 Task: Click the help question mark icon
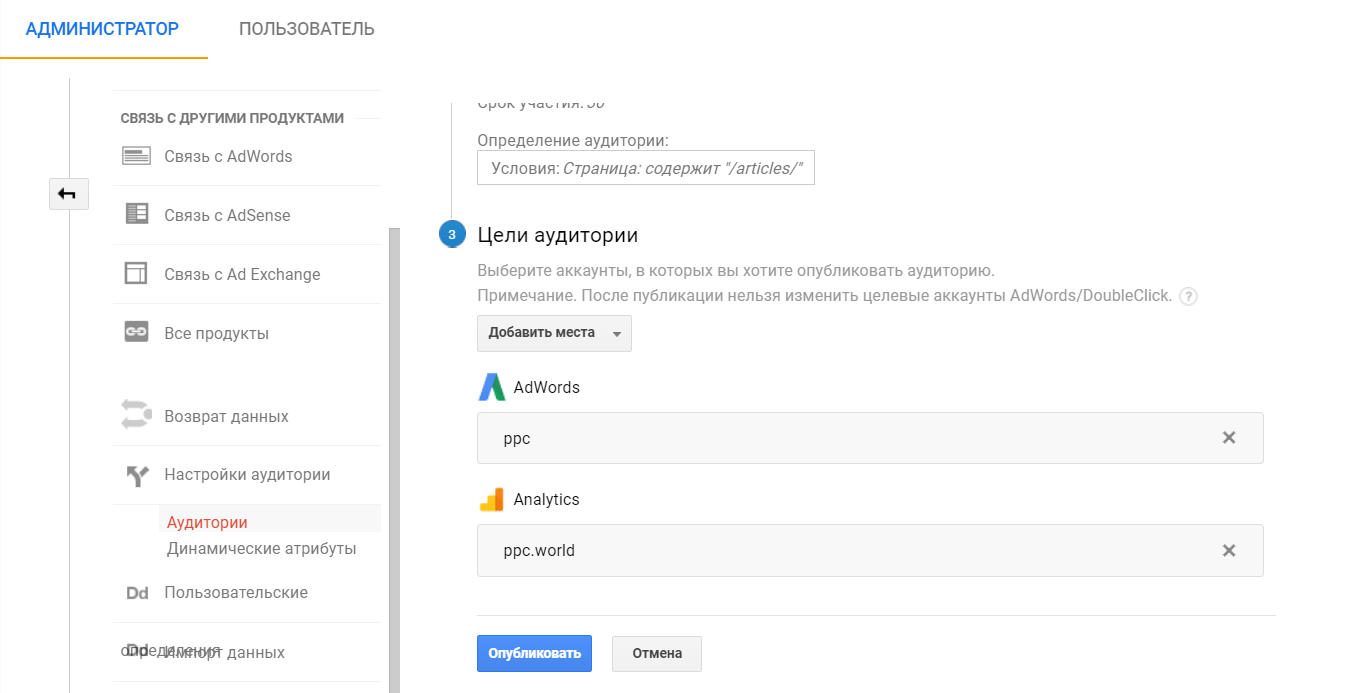click(1189, 296)
